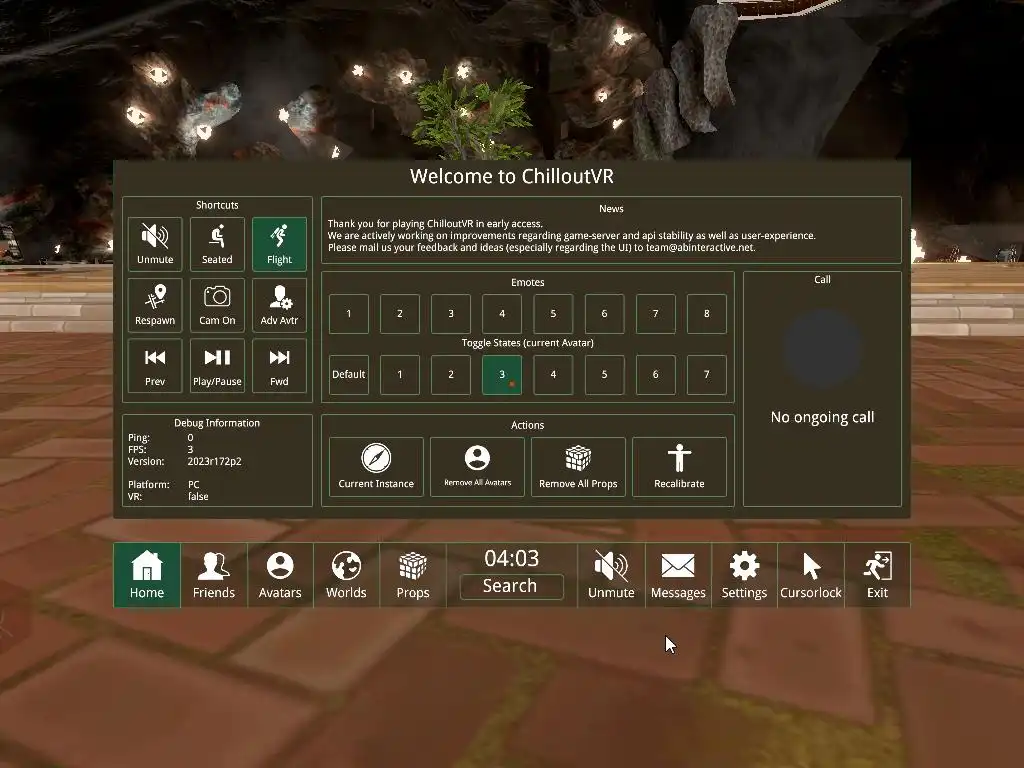
Task: Open the Friends tab
Action: (214, 575)
